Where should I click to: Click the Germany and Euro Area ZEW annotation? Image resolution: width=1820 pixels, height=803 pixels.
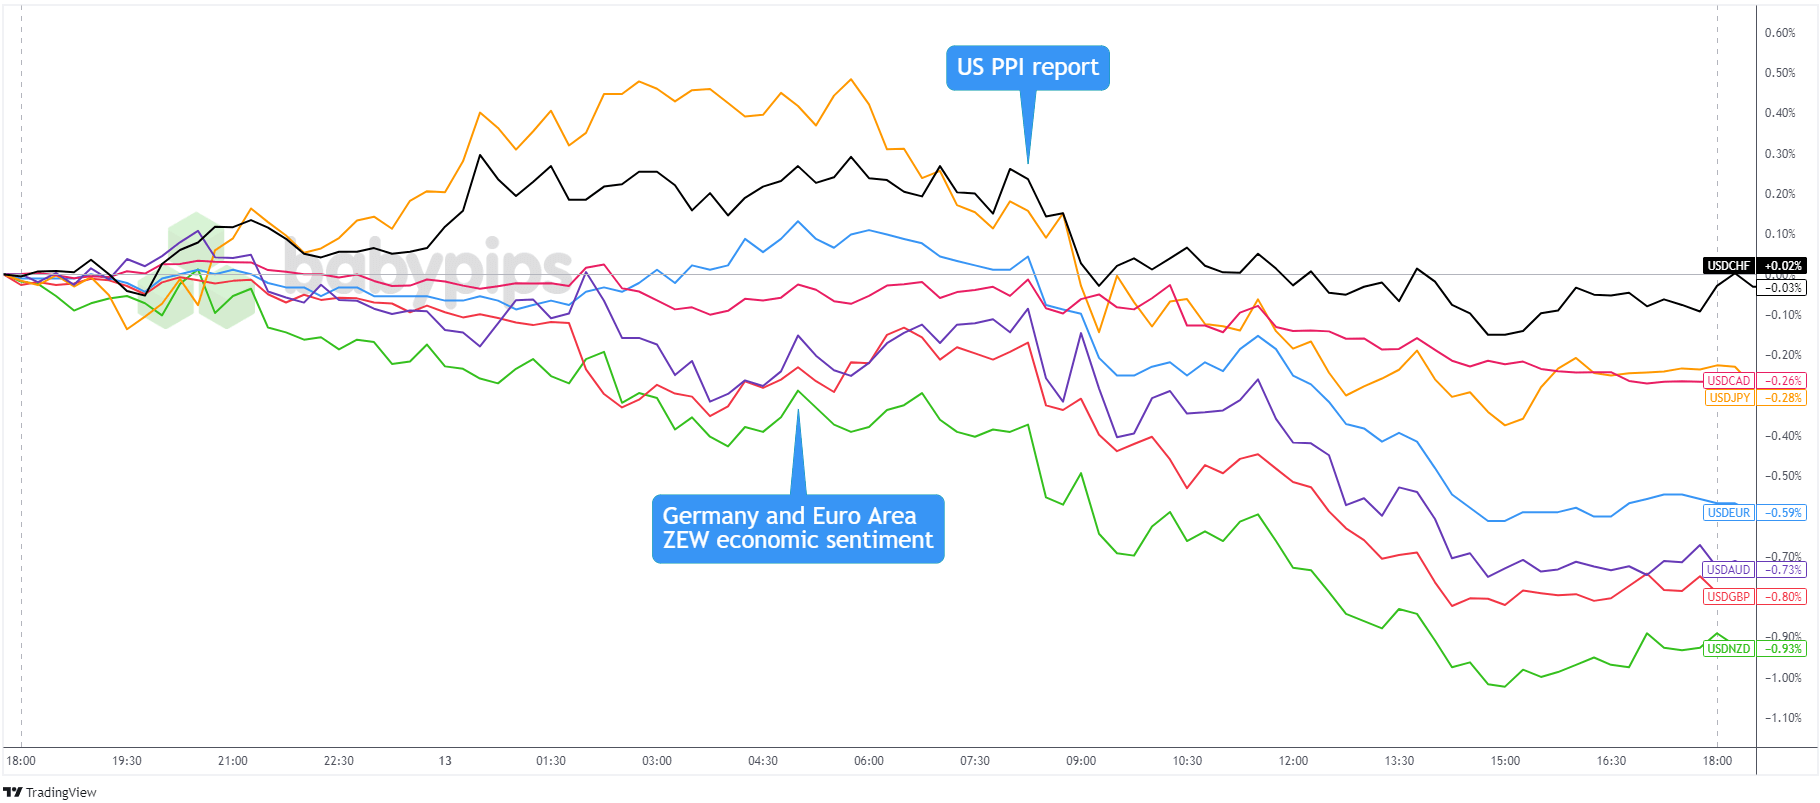[x=797, y=528]
